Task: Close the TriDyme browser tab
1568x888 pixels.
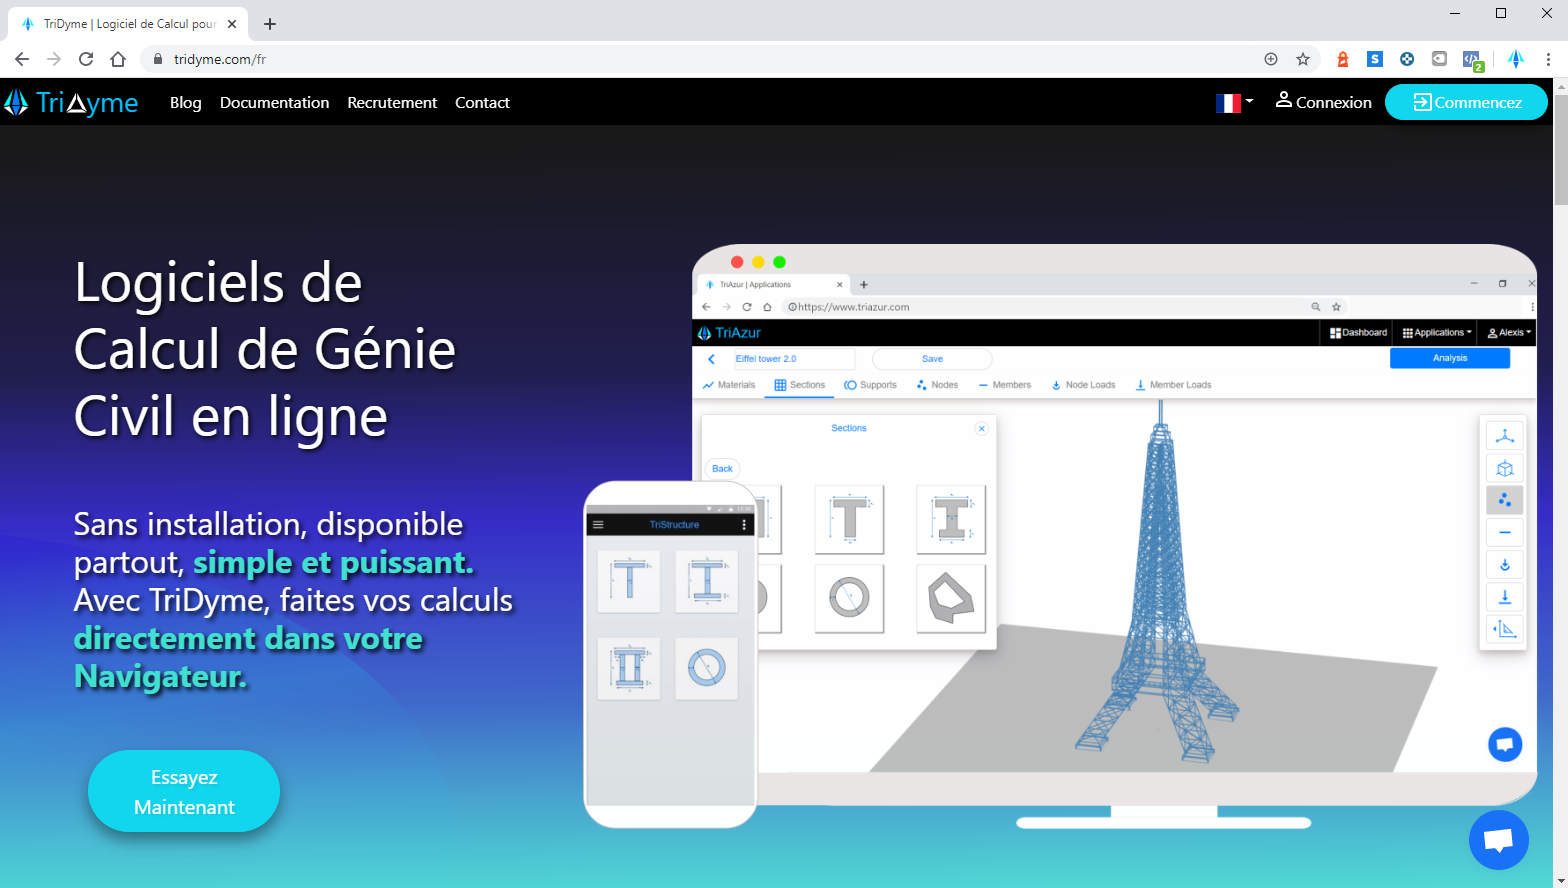Action: pyautogui.click(x=232, y=24)
